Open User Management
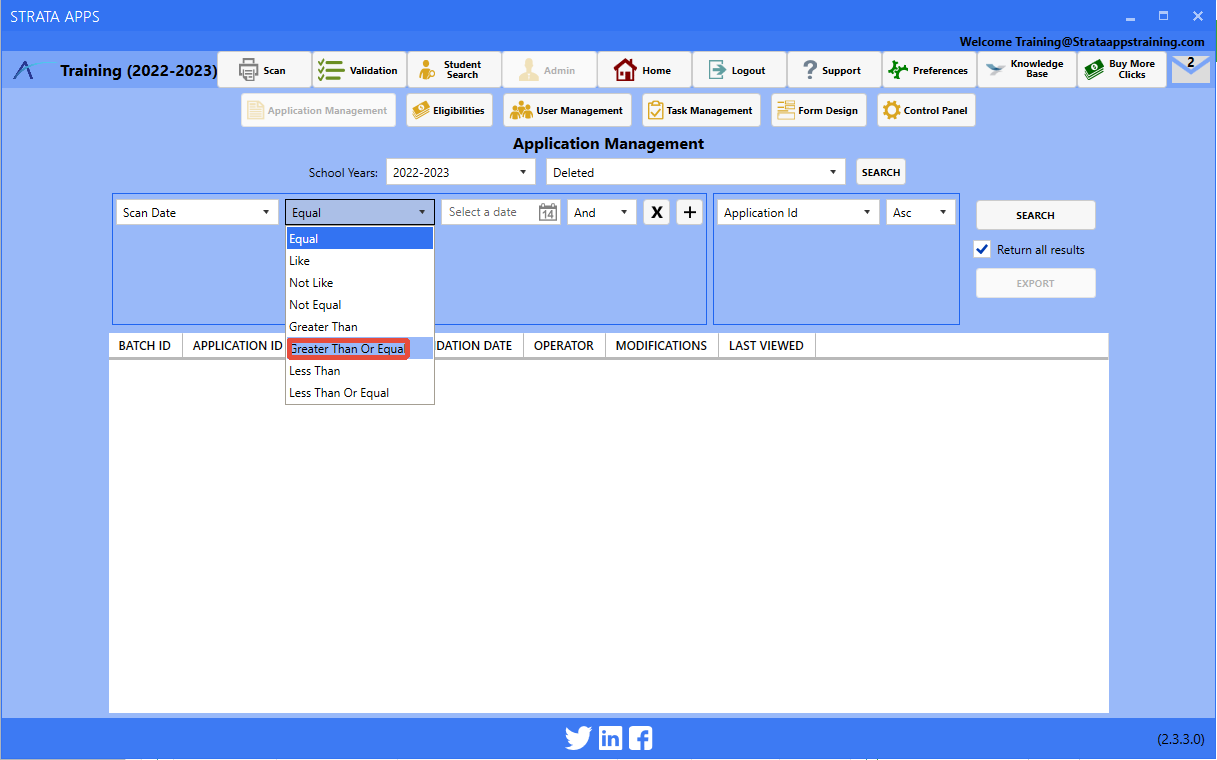This screenshot has height=760, width=1217. coord(567,110)
